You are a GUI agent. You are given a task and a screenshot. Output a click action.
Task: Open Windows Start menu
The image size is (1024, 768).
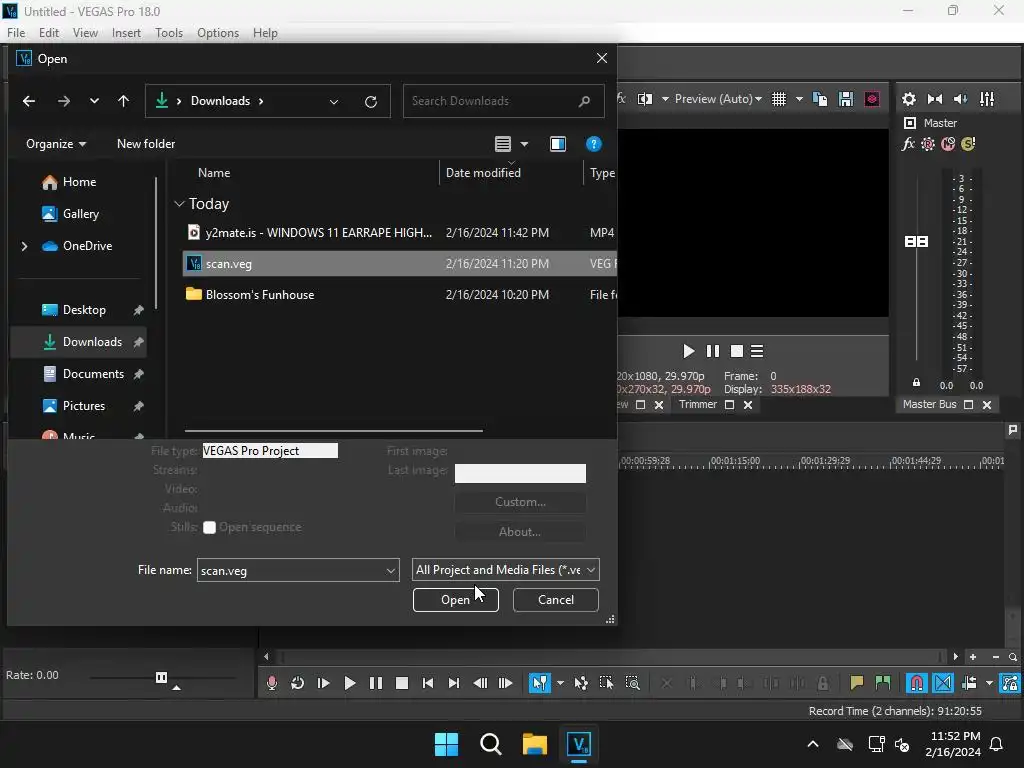pyautogui.click(x=446, y=744)
